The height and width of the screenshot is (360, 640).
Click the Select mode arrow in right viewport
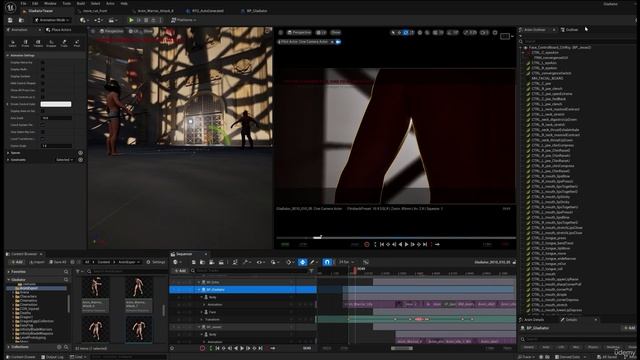[x=393, y=32]
